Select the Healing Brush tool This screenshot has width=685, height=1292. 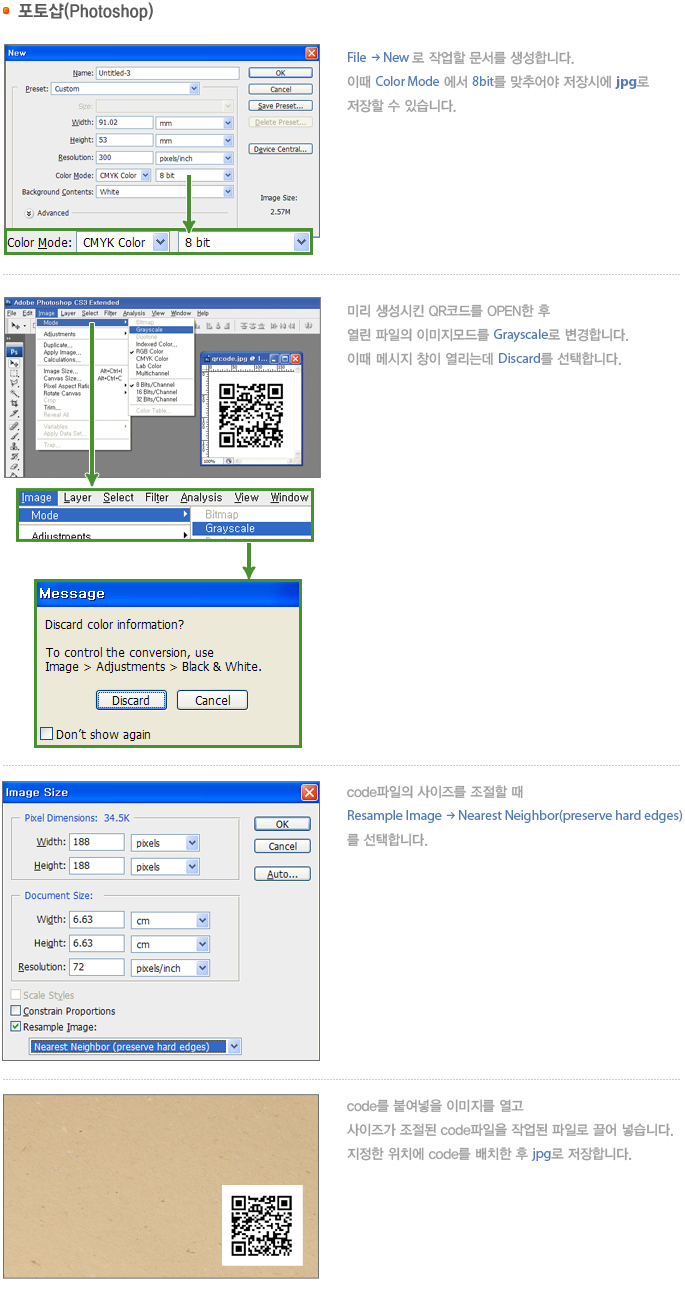(14, 426)
